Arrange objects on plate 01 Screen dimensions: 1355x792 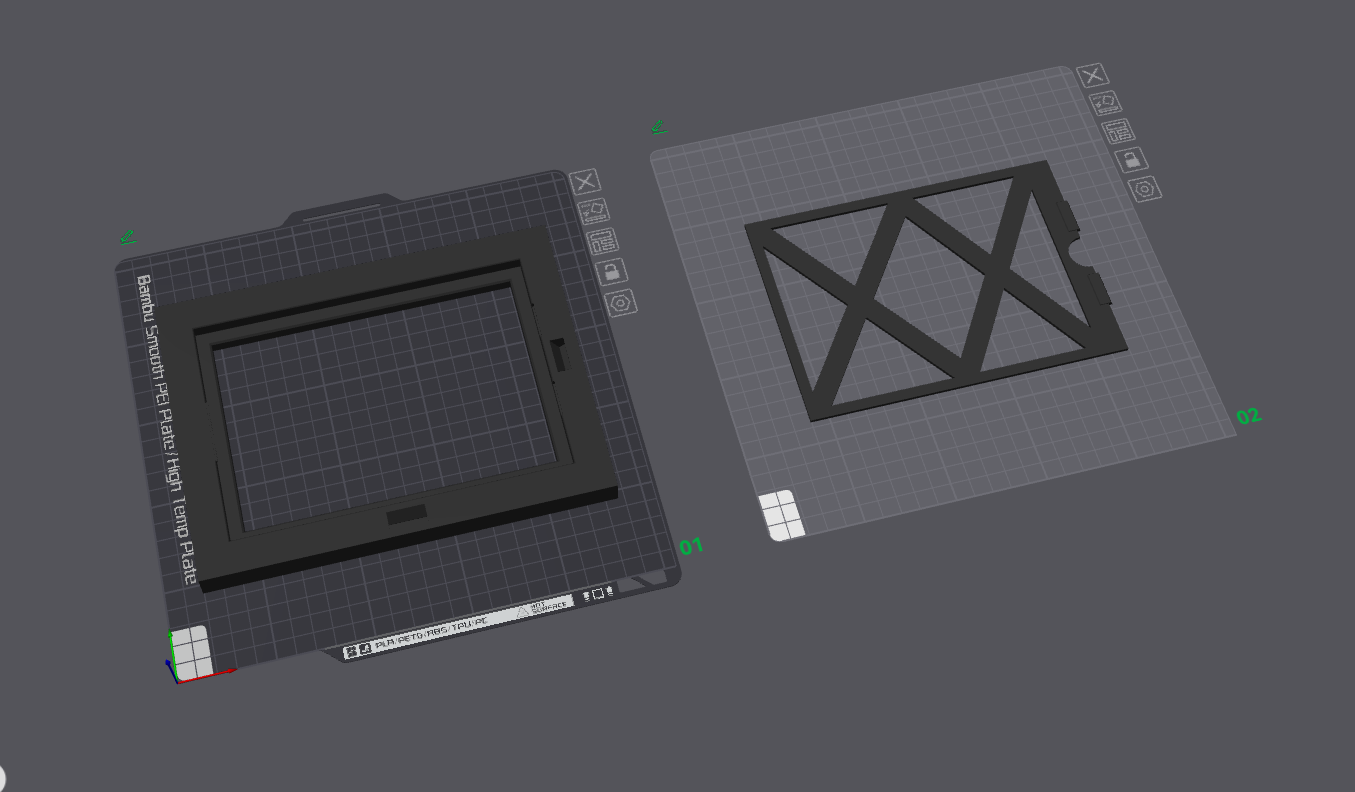603,241
